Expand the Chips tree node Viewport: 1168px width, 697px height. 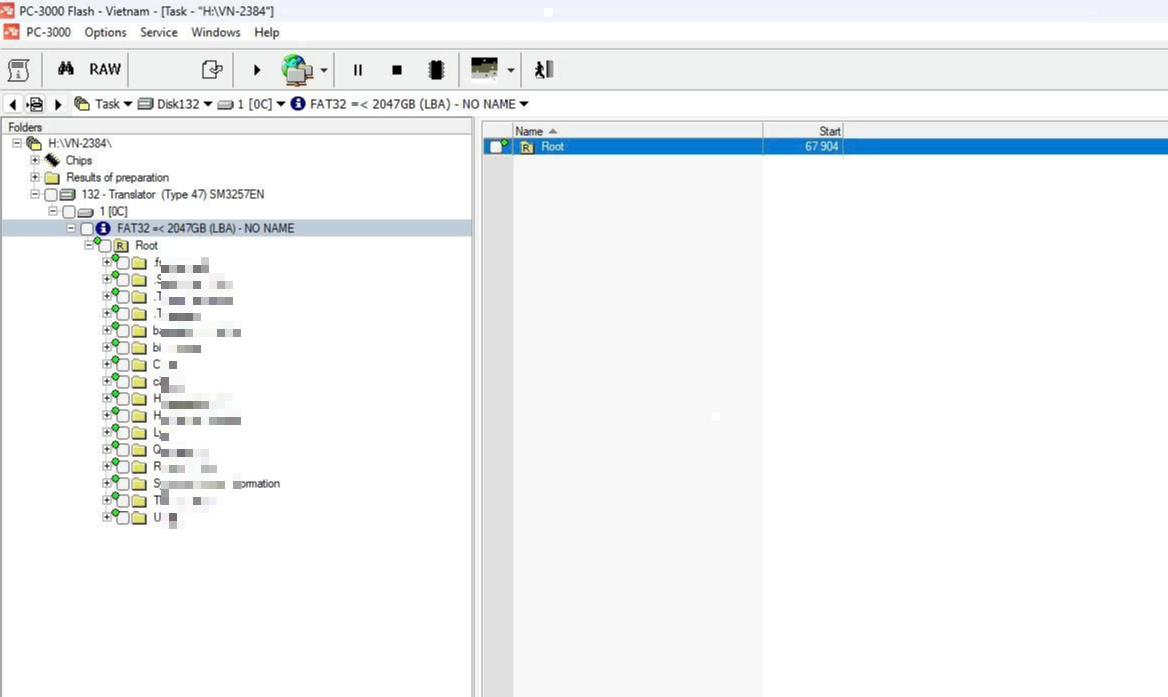[35, 160]
